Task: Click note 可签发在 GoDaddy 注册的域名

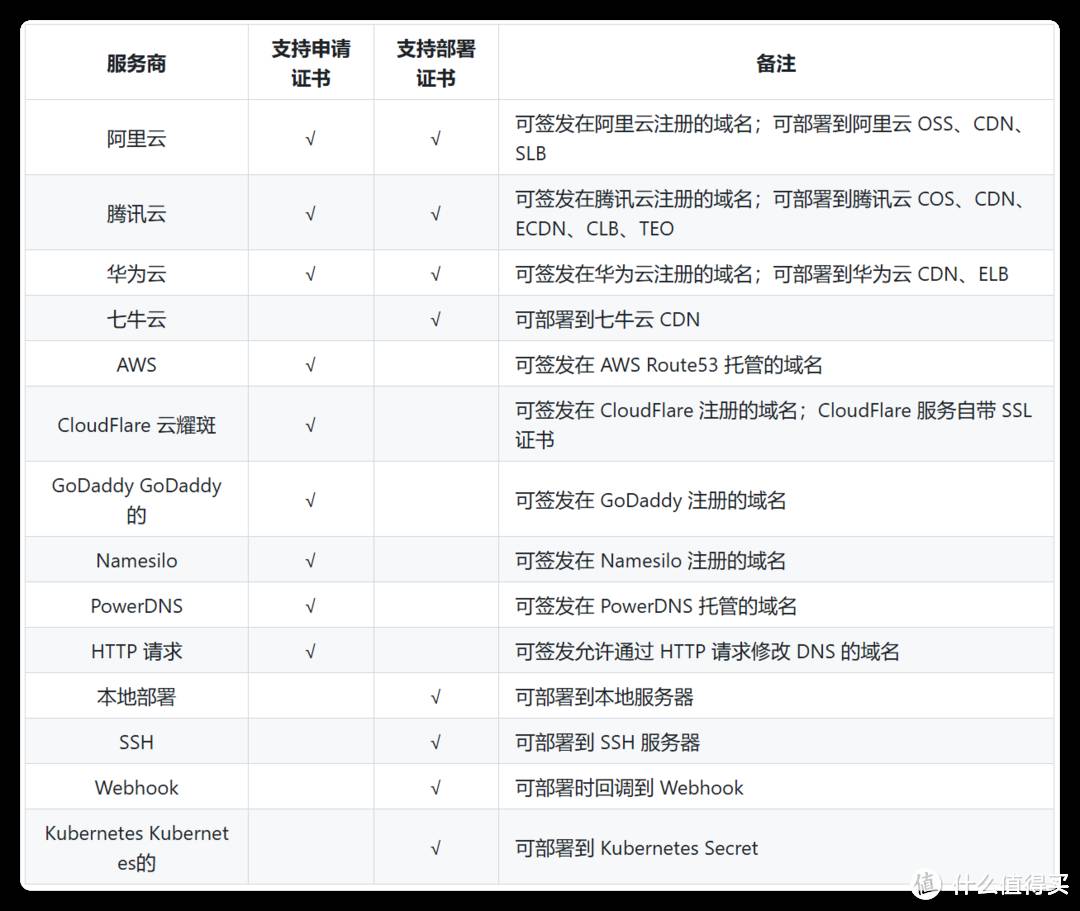Action: click(651, 500)
